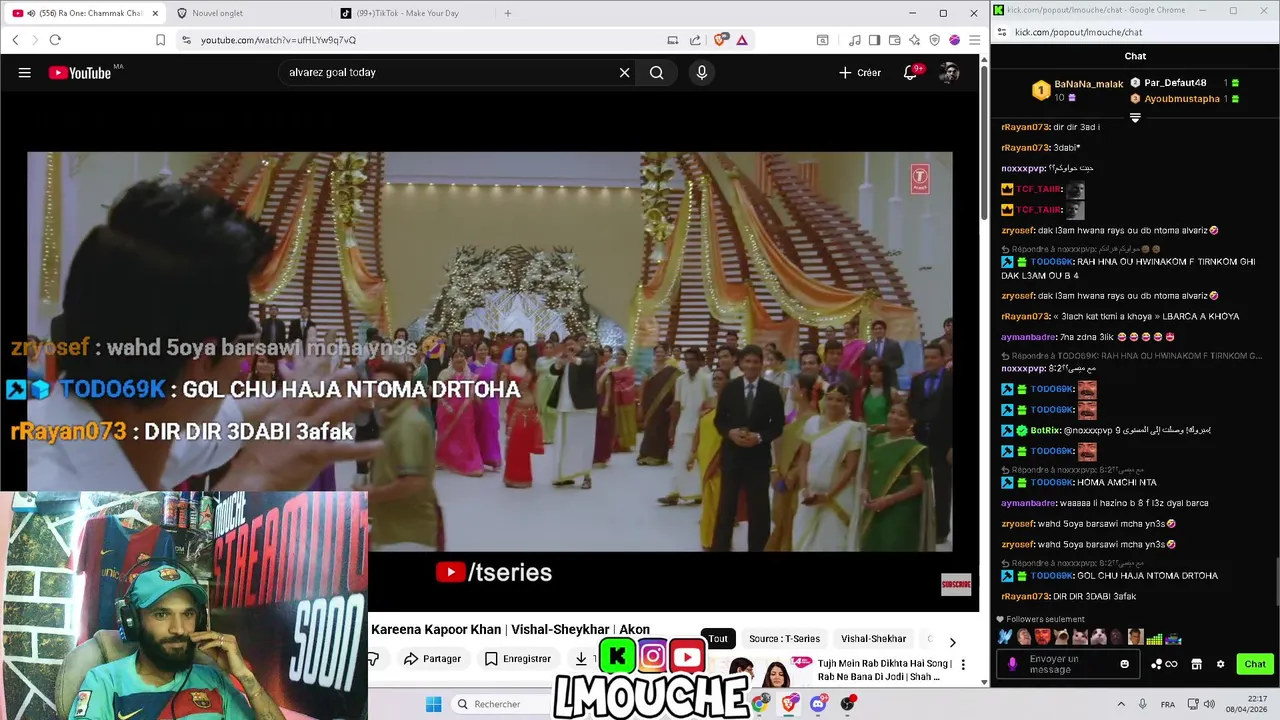Open the browser main menu

974,40
